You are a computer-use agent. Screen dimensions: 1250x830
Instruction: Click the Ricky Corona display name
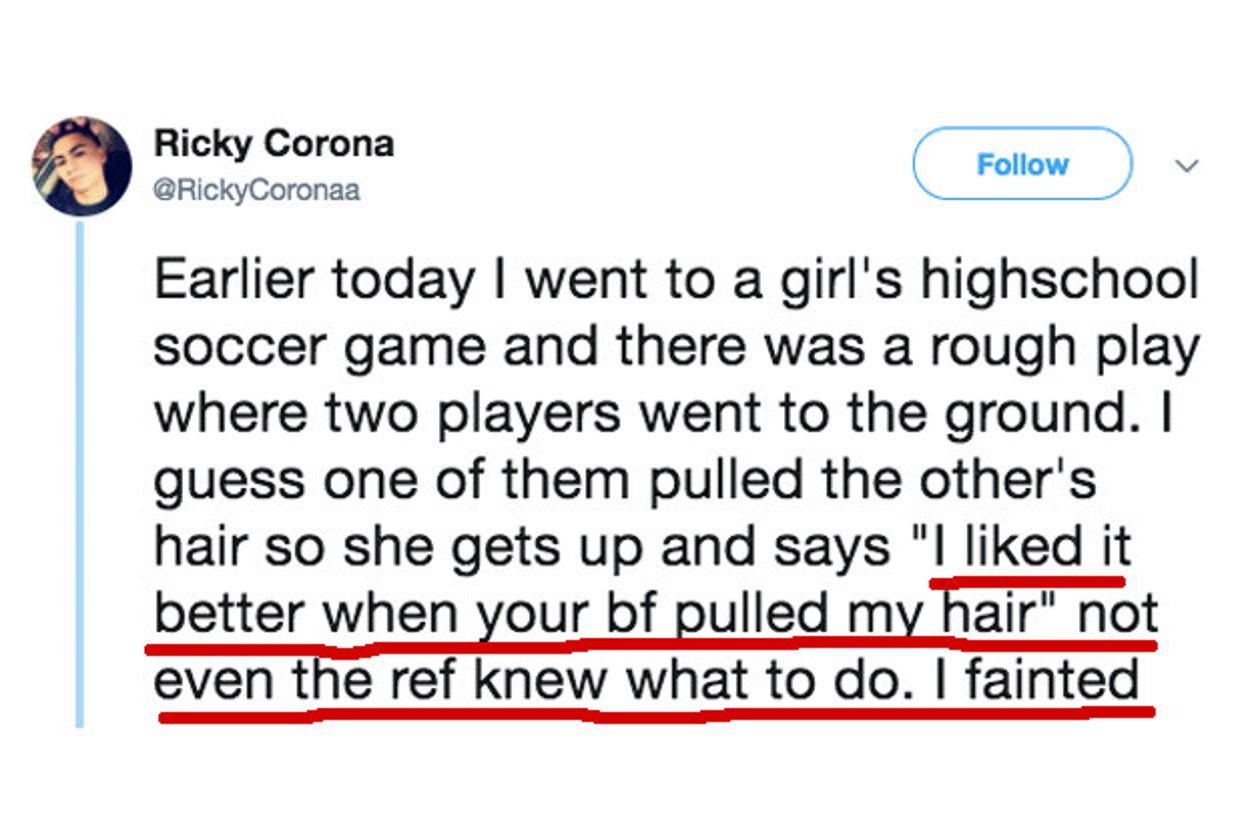point(273,144)
